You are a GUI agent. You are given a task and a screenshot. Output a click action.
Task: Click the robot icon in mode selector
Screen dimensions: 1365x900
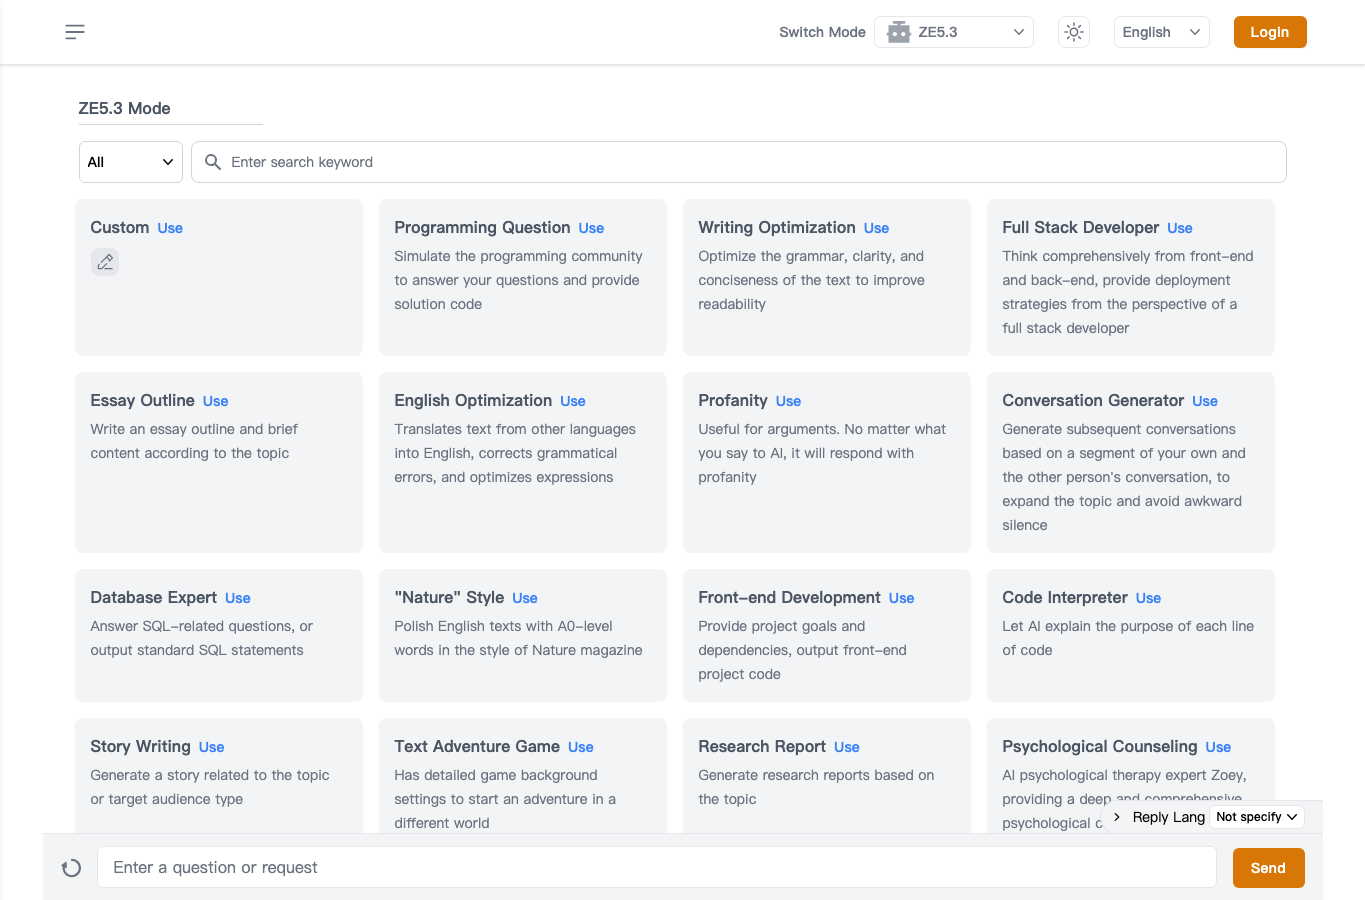899,32
